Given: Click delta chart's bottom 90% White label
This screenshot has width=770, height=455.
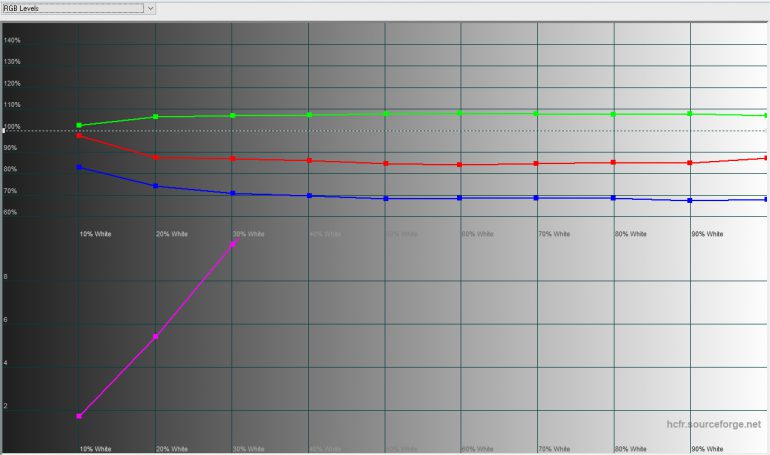Looking at the screenshot, I should 708,449.
